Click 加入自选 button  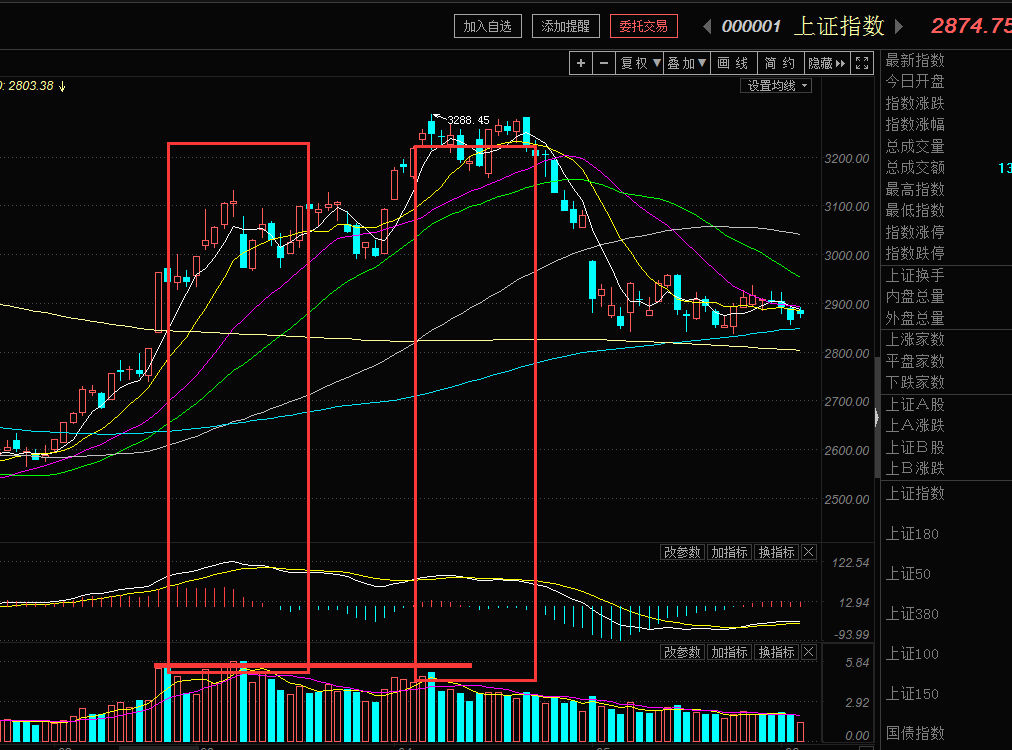coord(488,26)
